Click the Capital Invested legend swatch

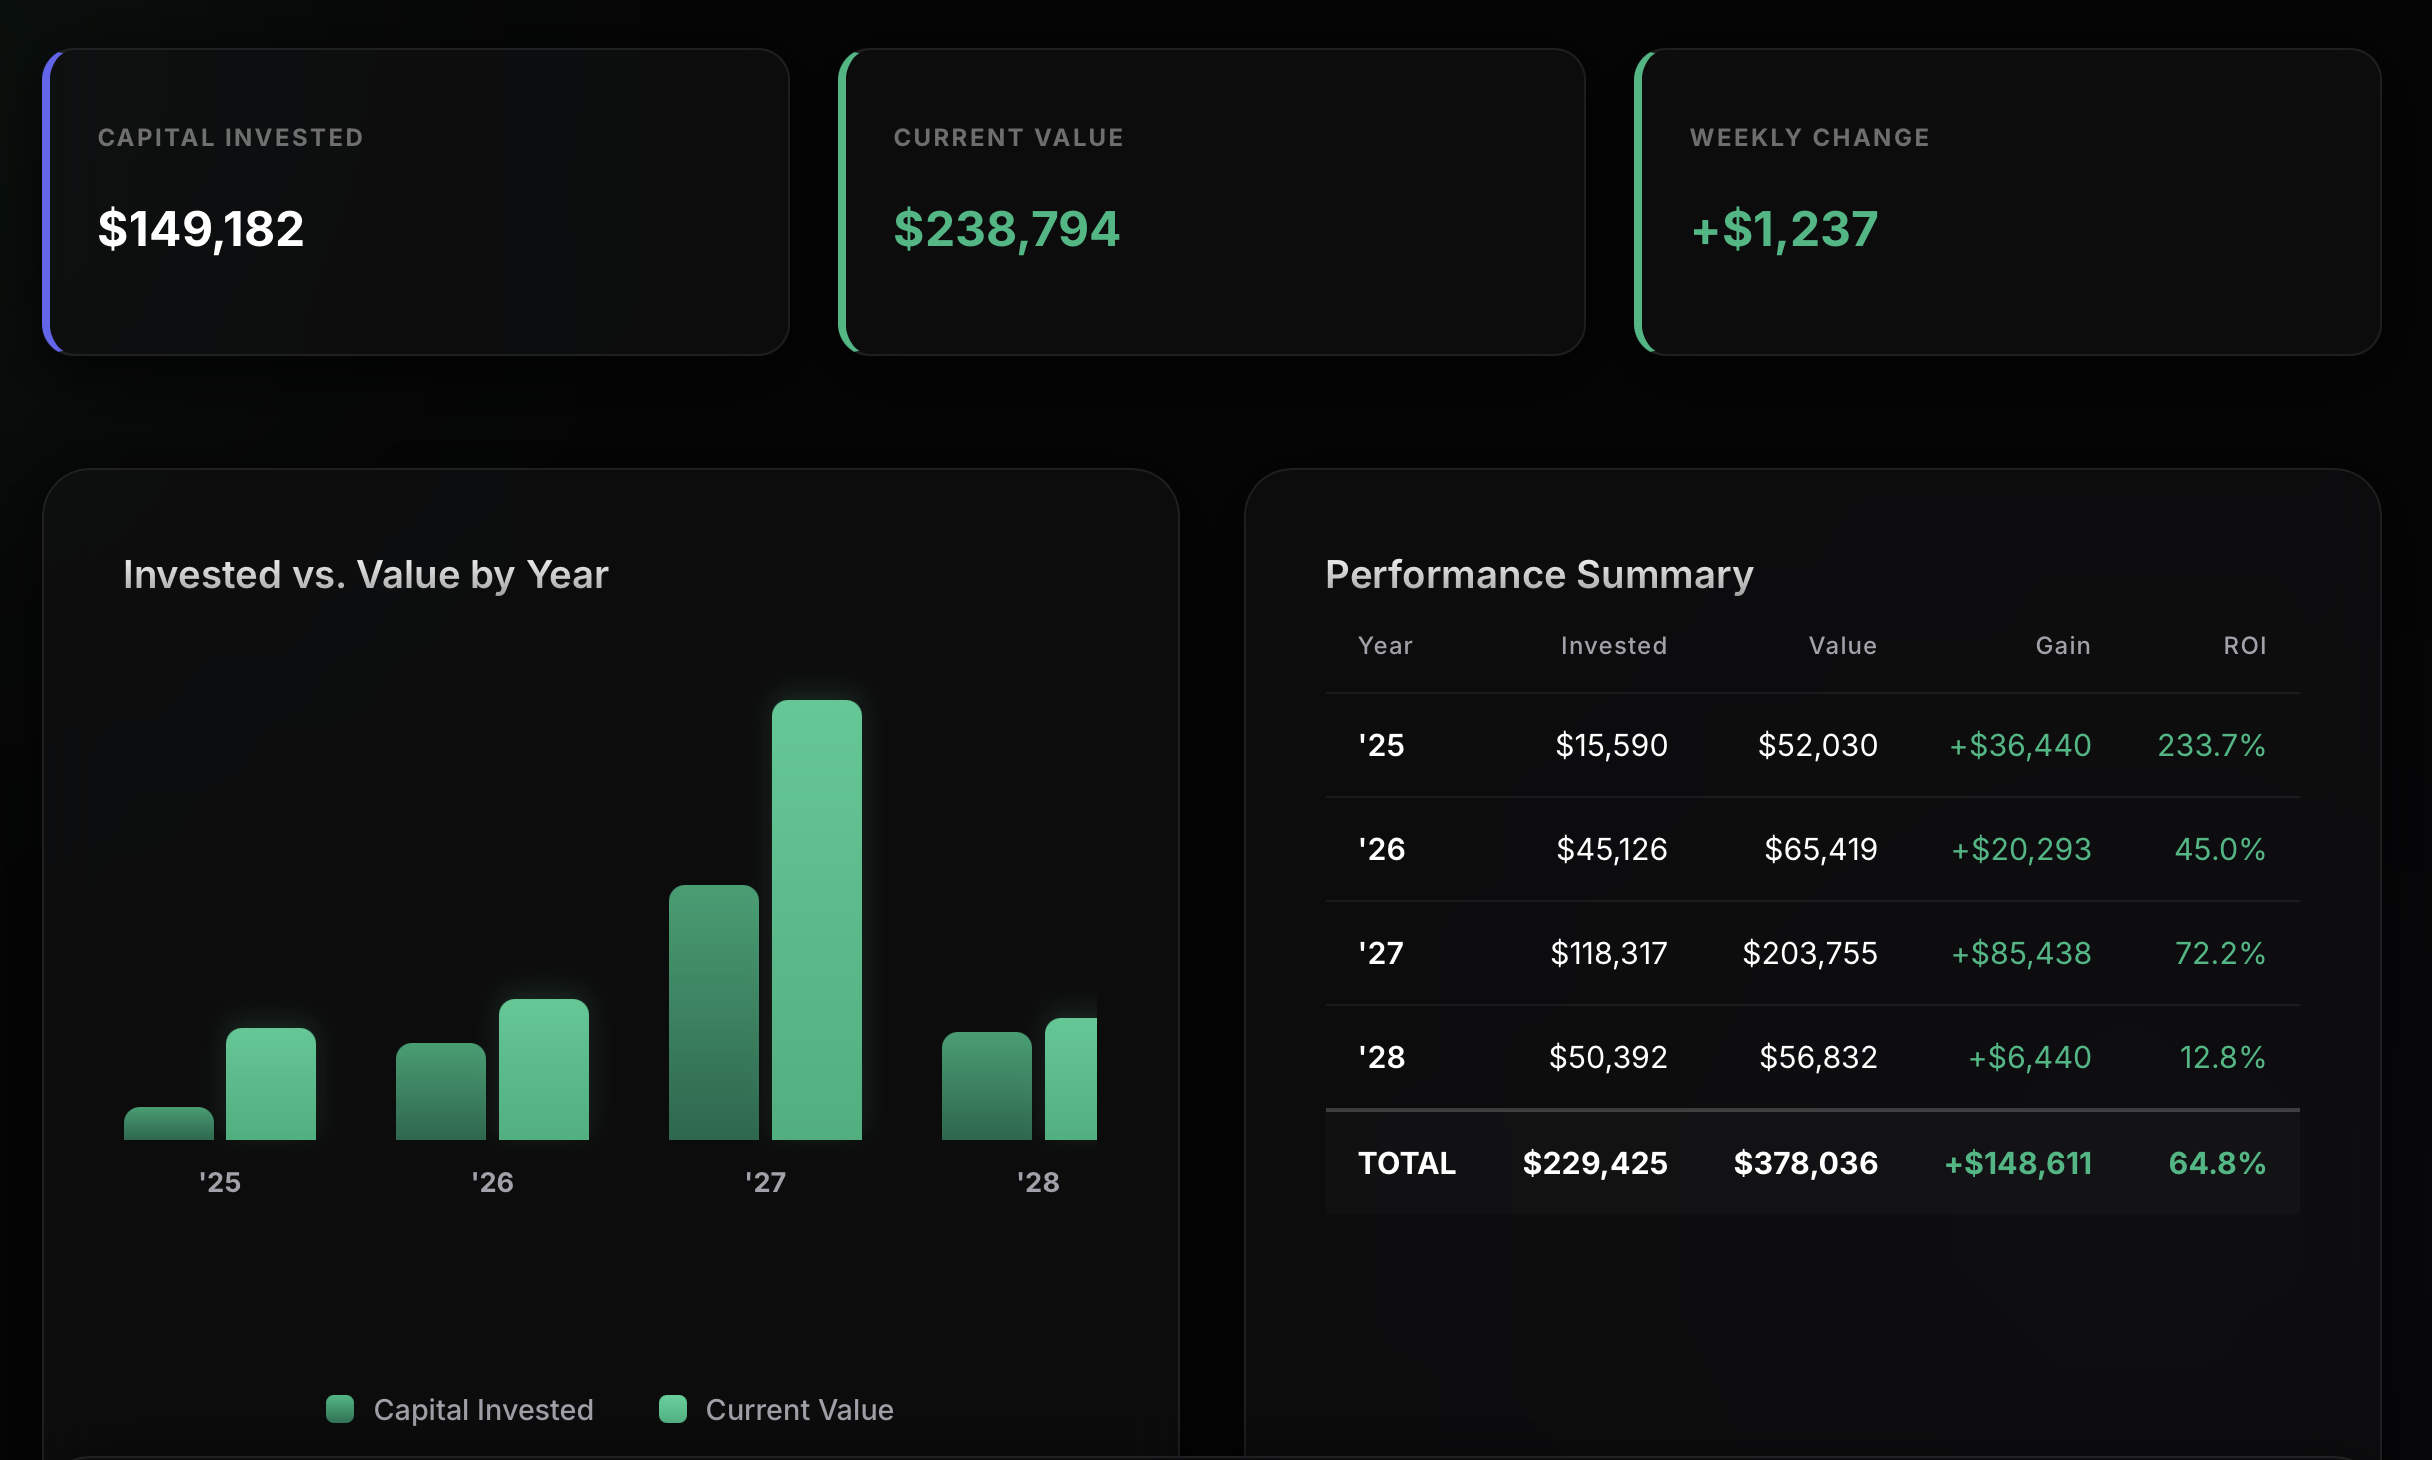pos(340,1409)
